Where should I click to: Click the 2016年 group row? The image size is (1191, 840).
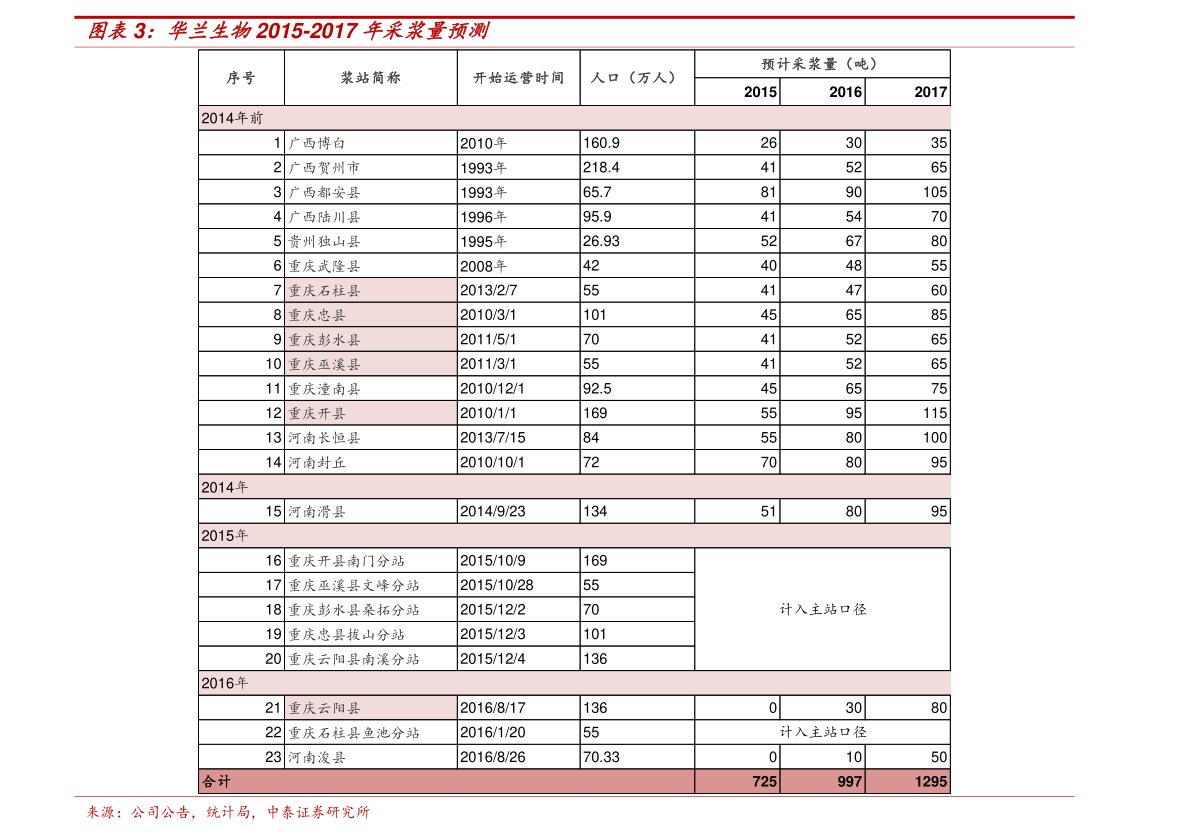574,683
